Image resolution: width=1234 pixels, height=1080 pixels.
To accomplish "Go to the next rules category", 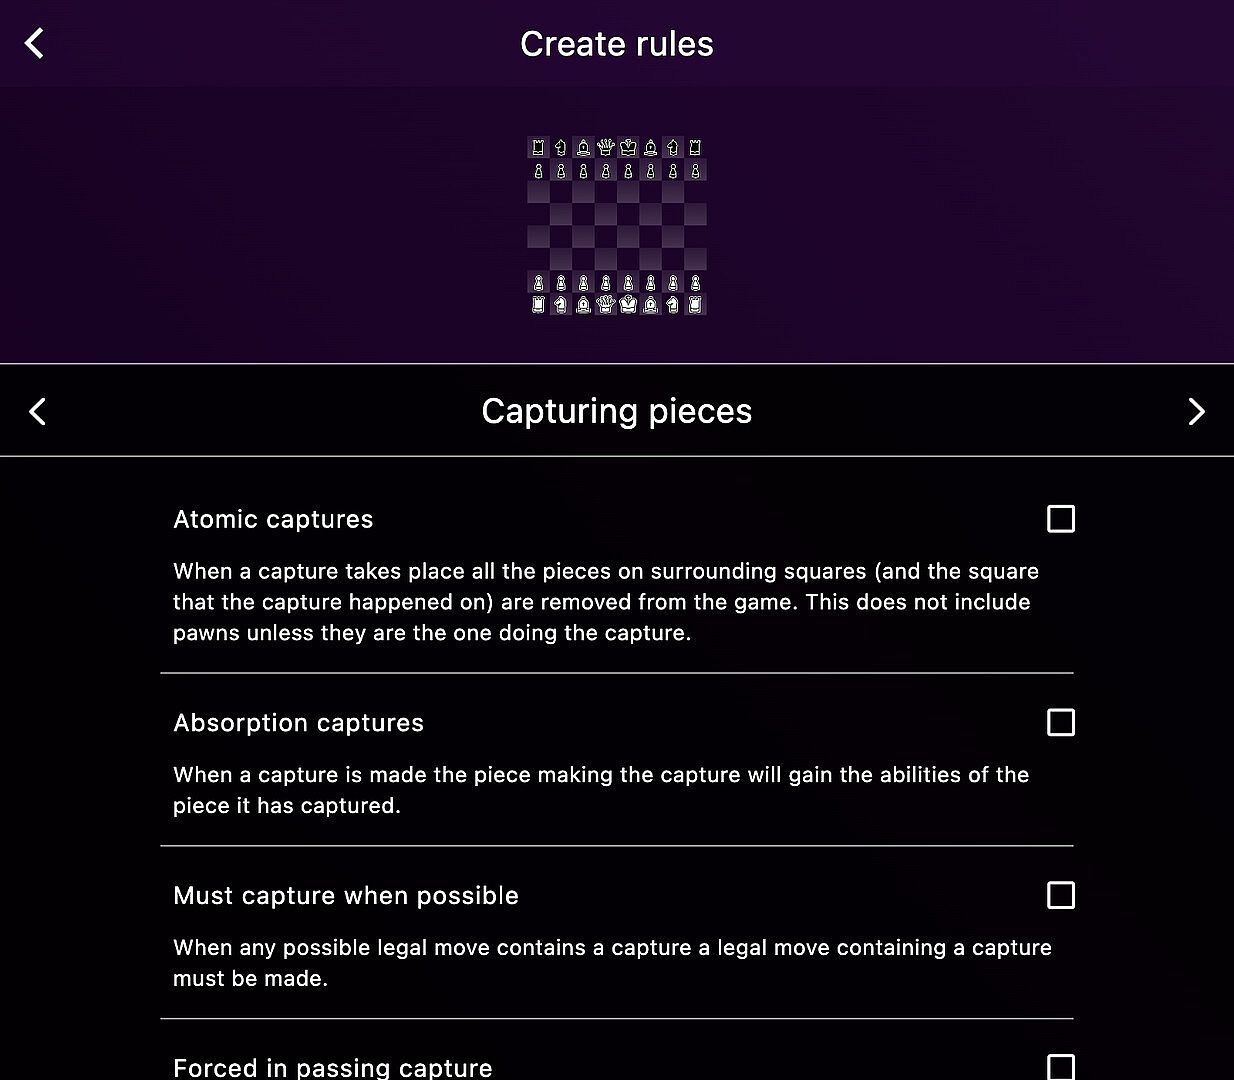I will click(1196, 411).
